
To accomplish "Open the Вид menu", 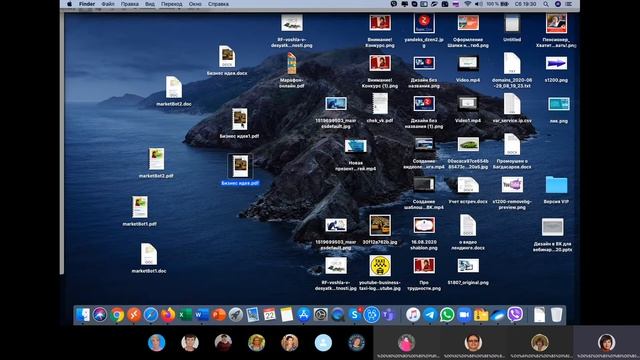I will click(x=150, y=4).
